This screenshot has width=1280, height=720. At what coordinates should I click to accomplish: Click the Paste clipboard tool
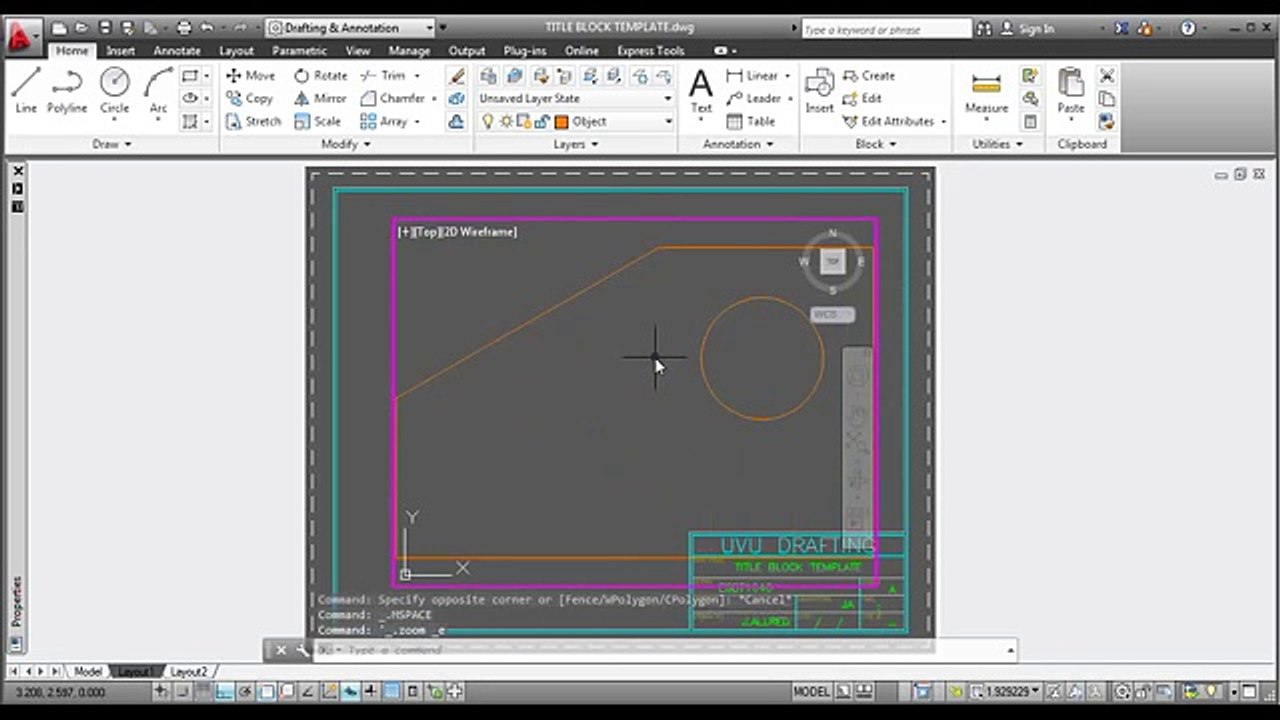(1071, 92)
